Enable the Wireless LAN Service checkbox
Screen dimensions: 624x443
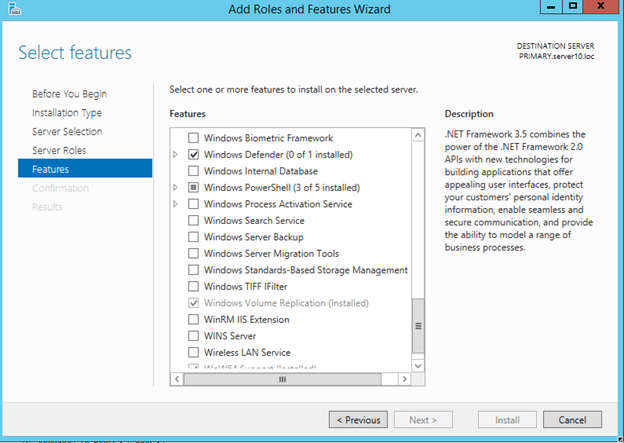[x=194, y=352]
